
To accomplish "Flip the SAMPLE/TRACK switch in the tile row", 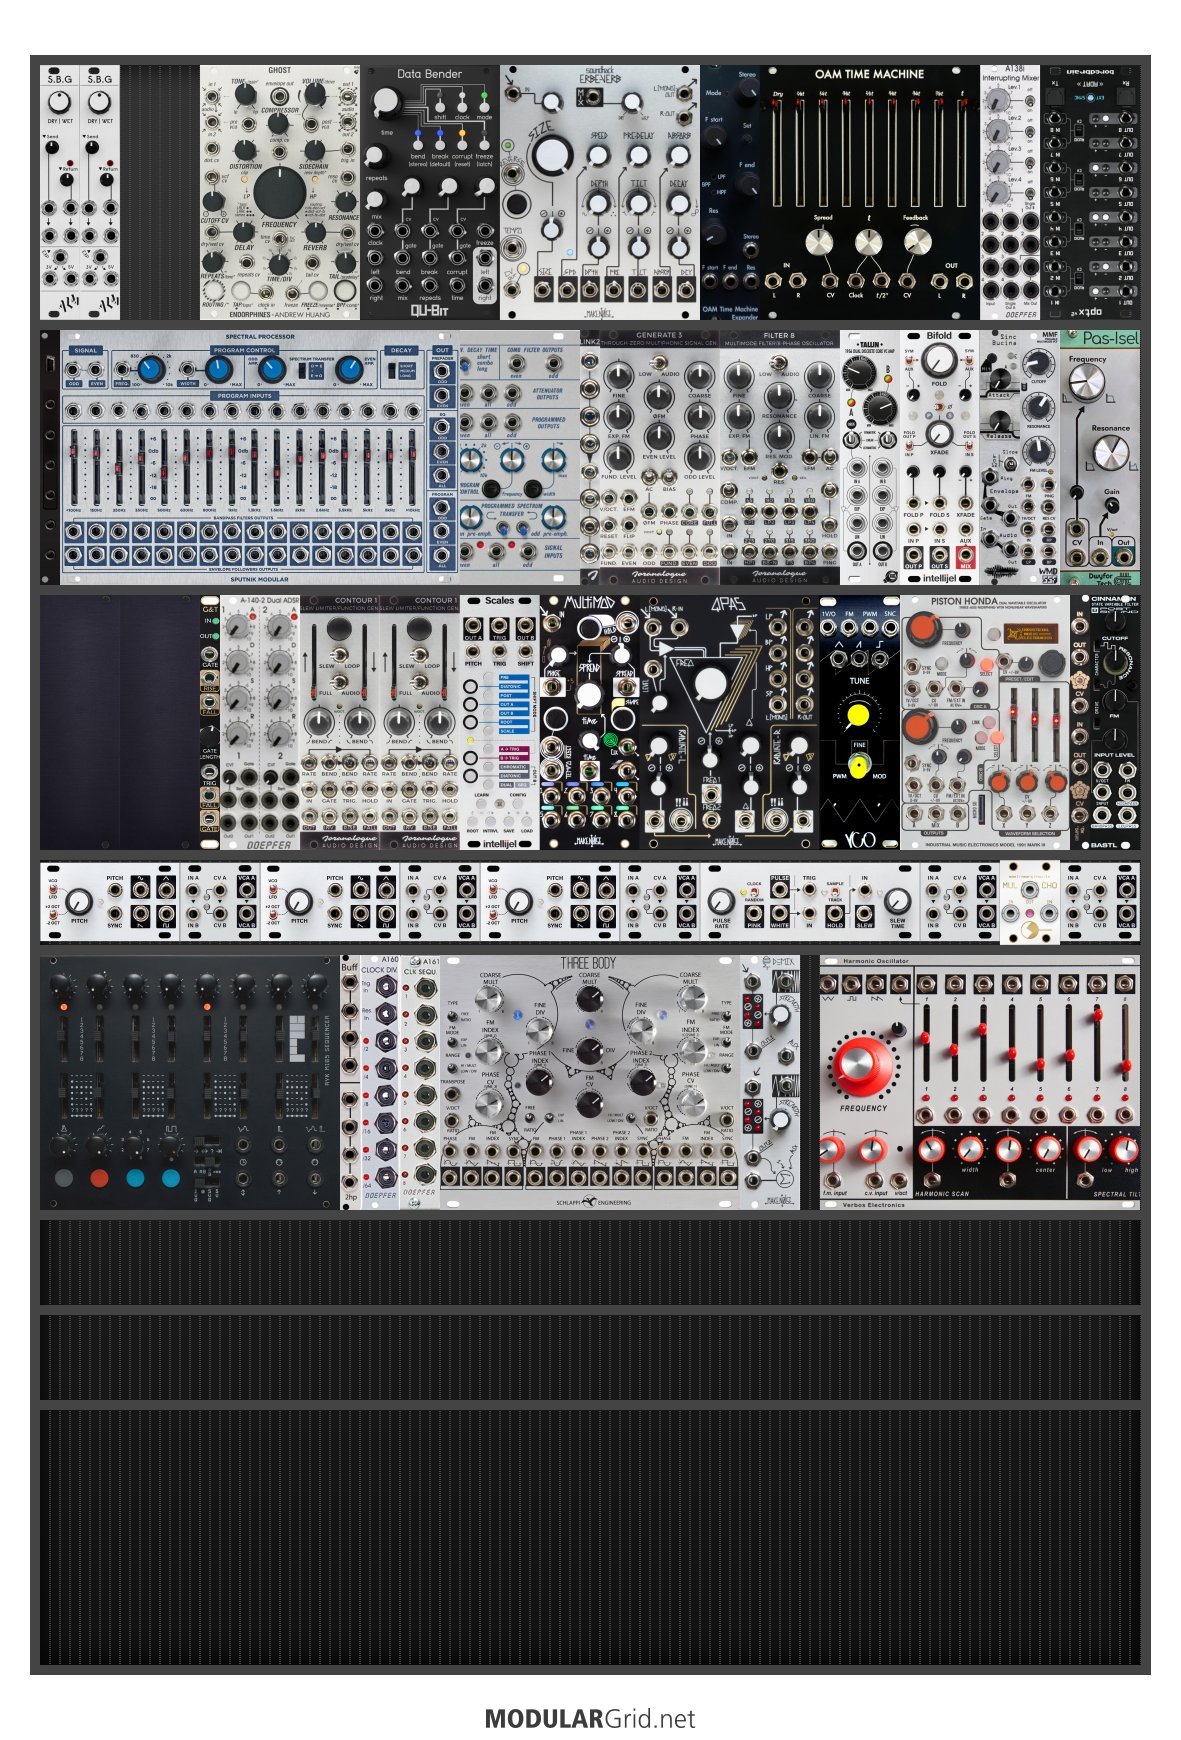I will [835, 891].
